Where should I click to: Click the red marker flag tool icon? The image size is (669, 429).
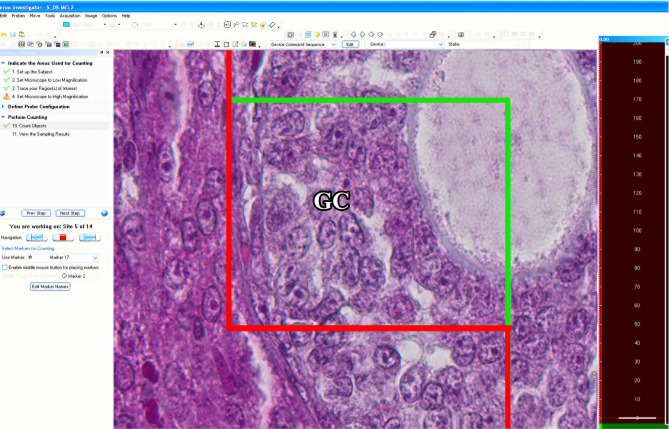pyautogui.click(x=236, y=25)
